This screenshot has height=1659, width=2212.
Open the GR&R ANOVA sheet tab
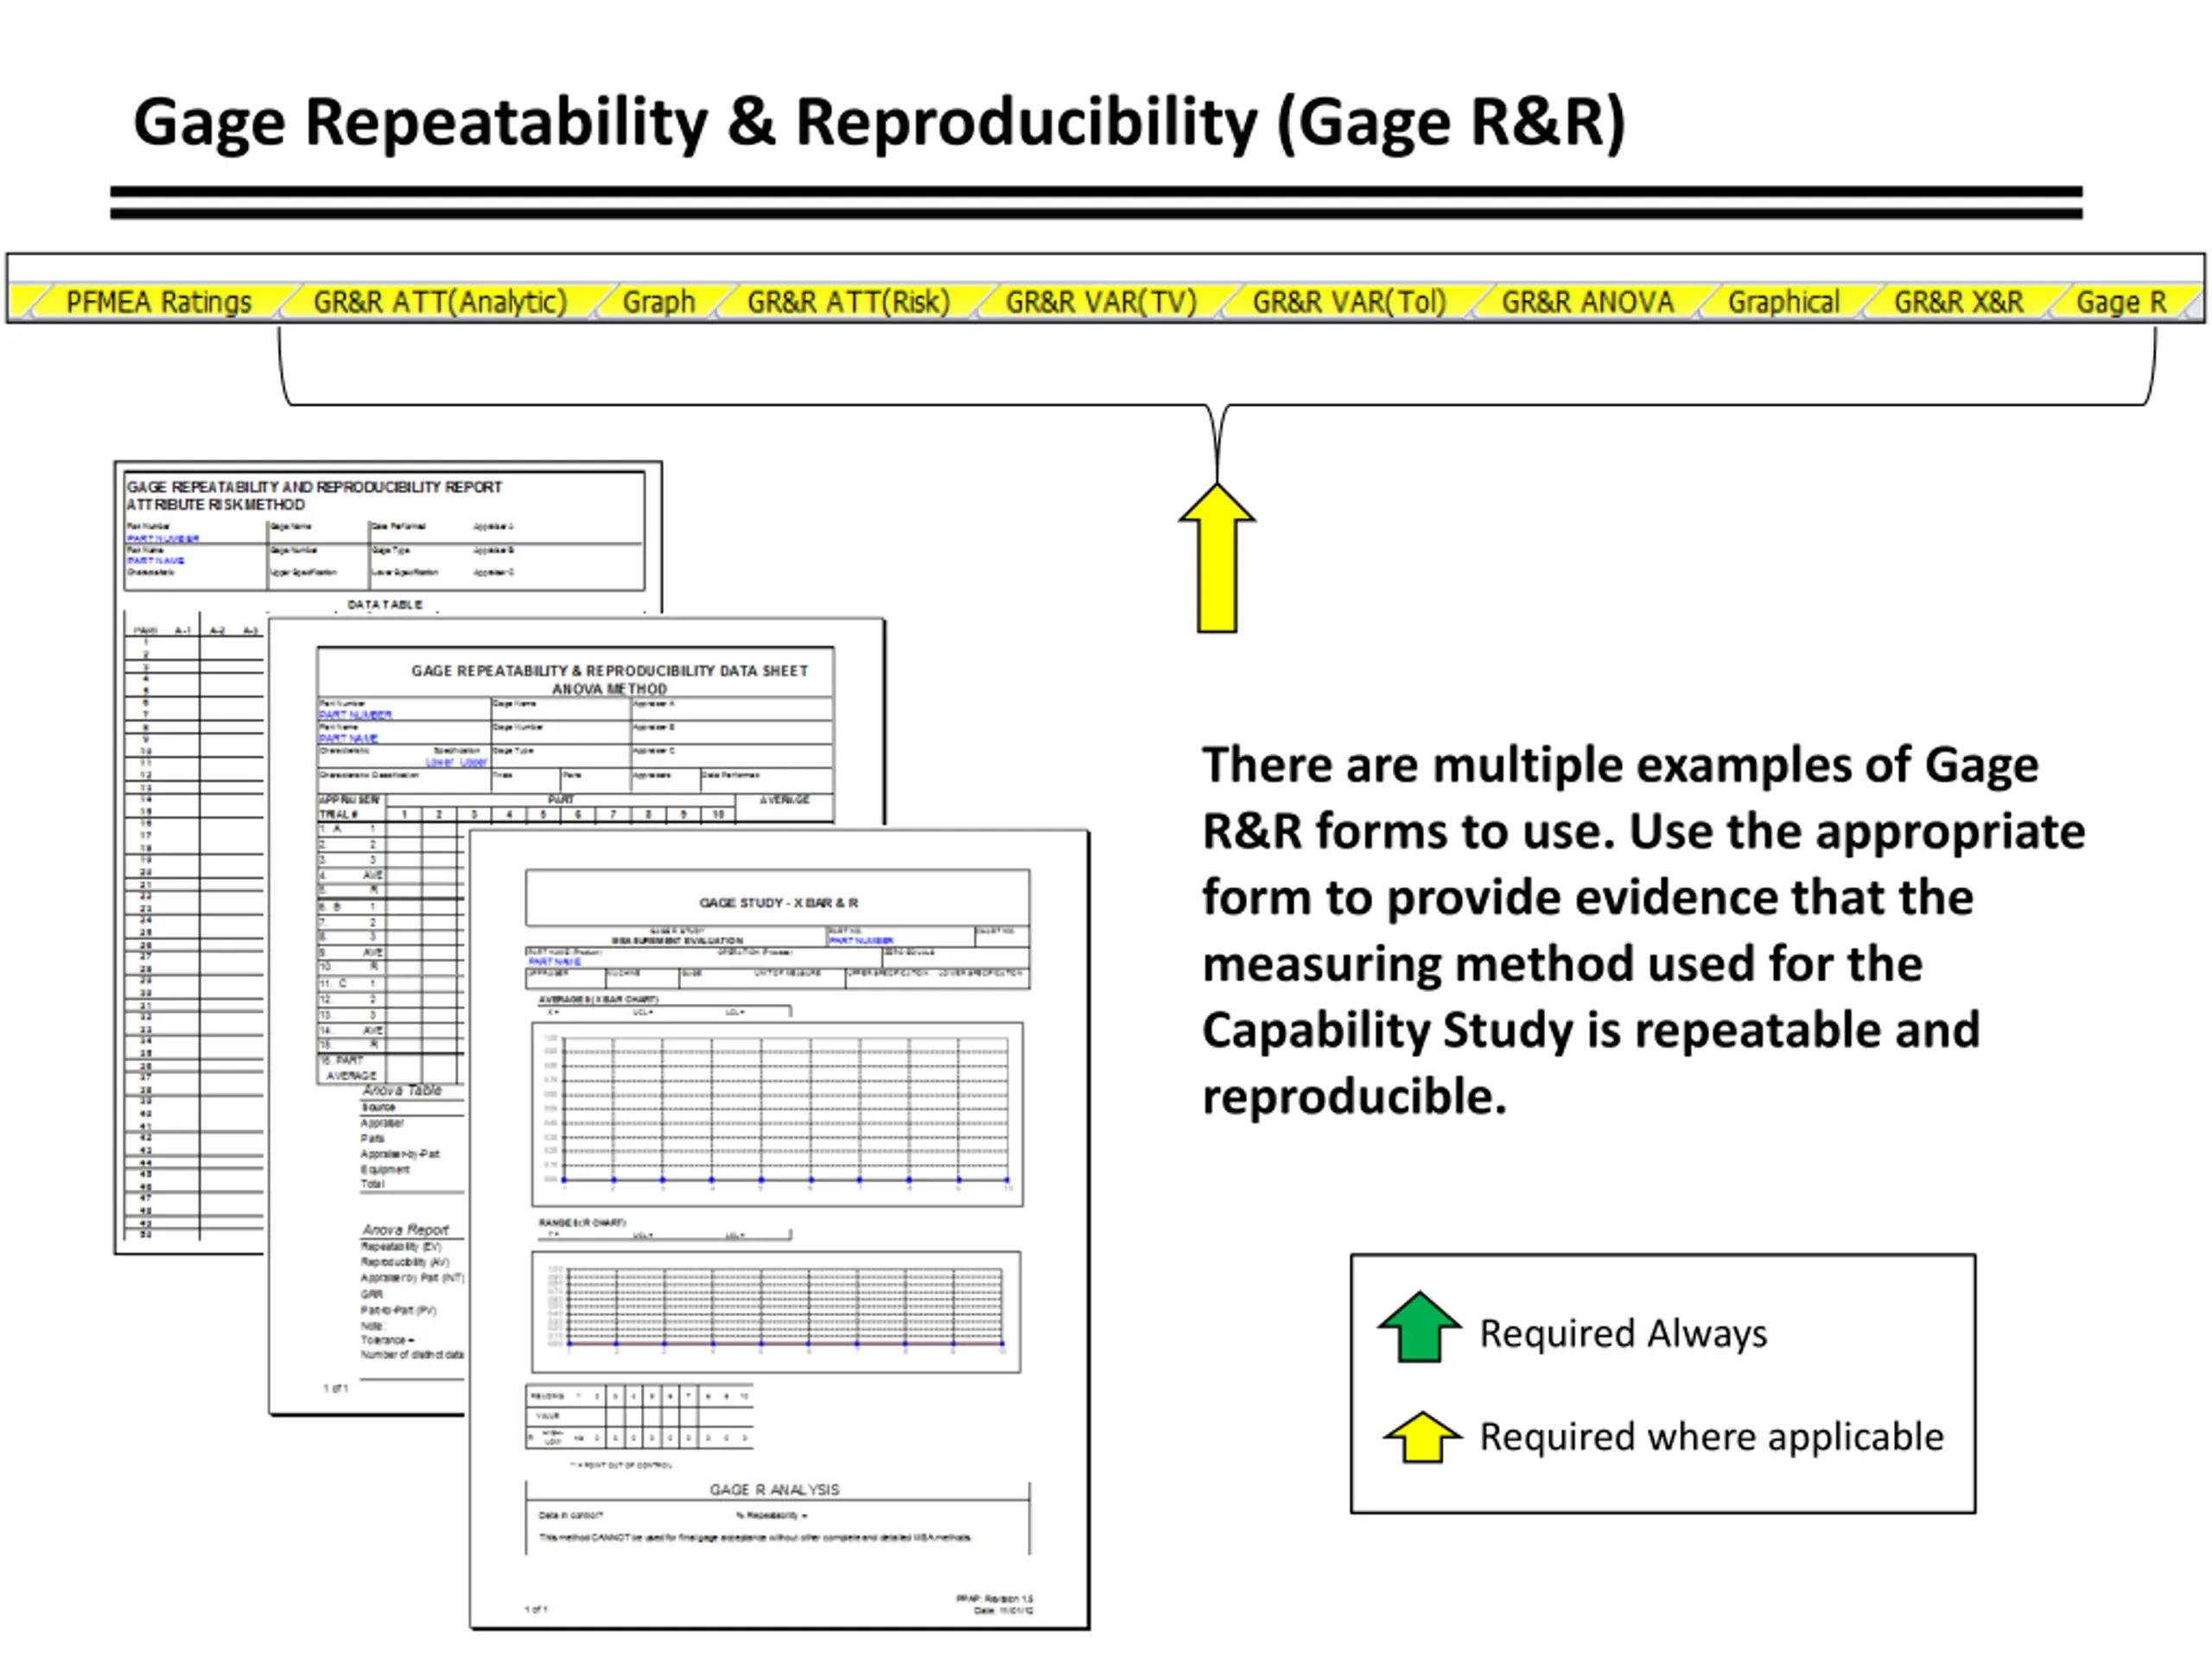click(1587, 302)
